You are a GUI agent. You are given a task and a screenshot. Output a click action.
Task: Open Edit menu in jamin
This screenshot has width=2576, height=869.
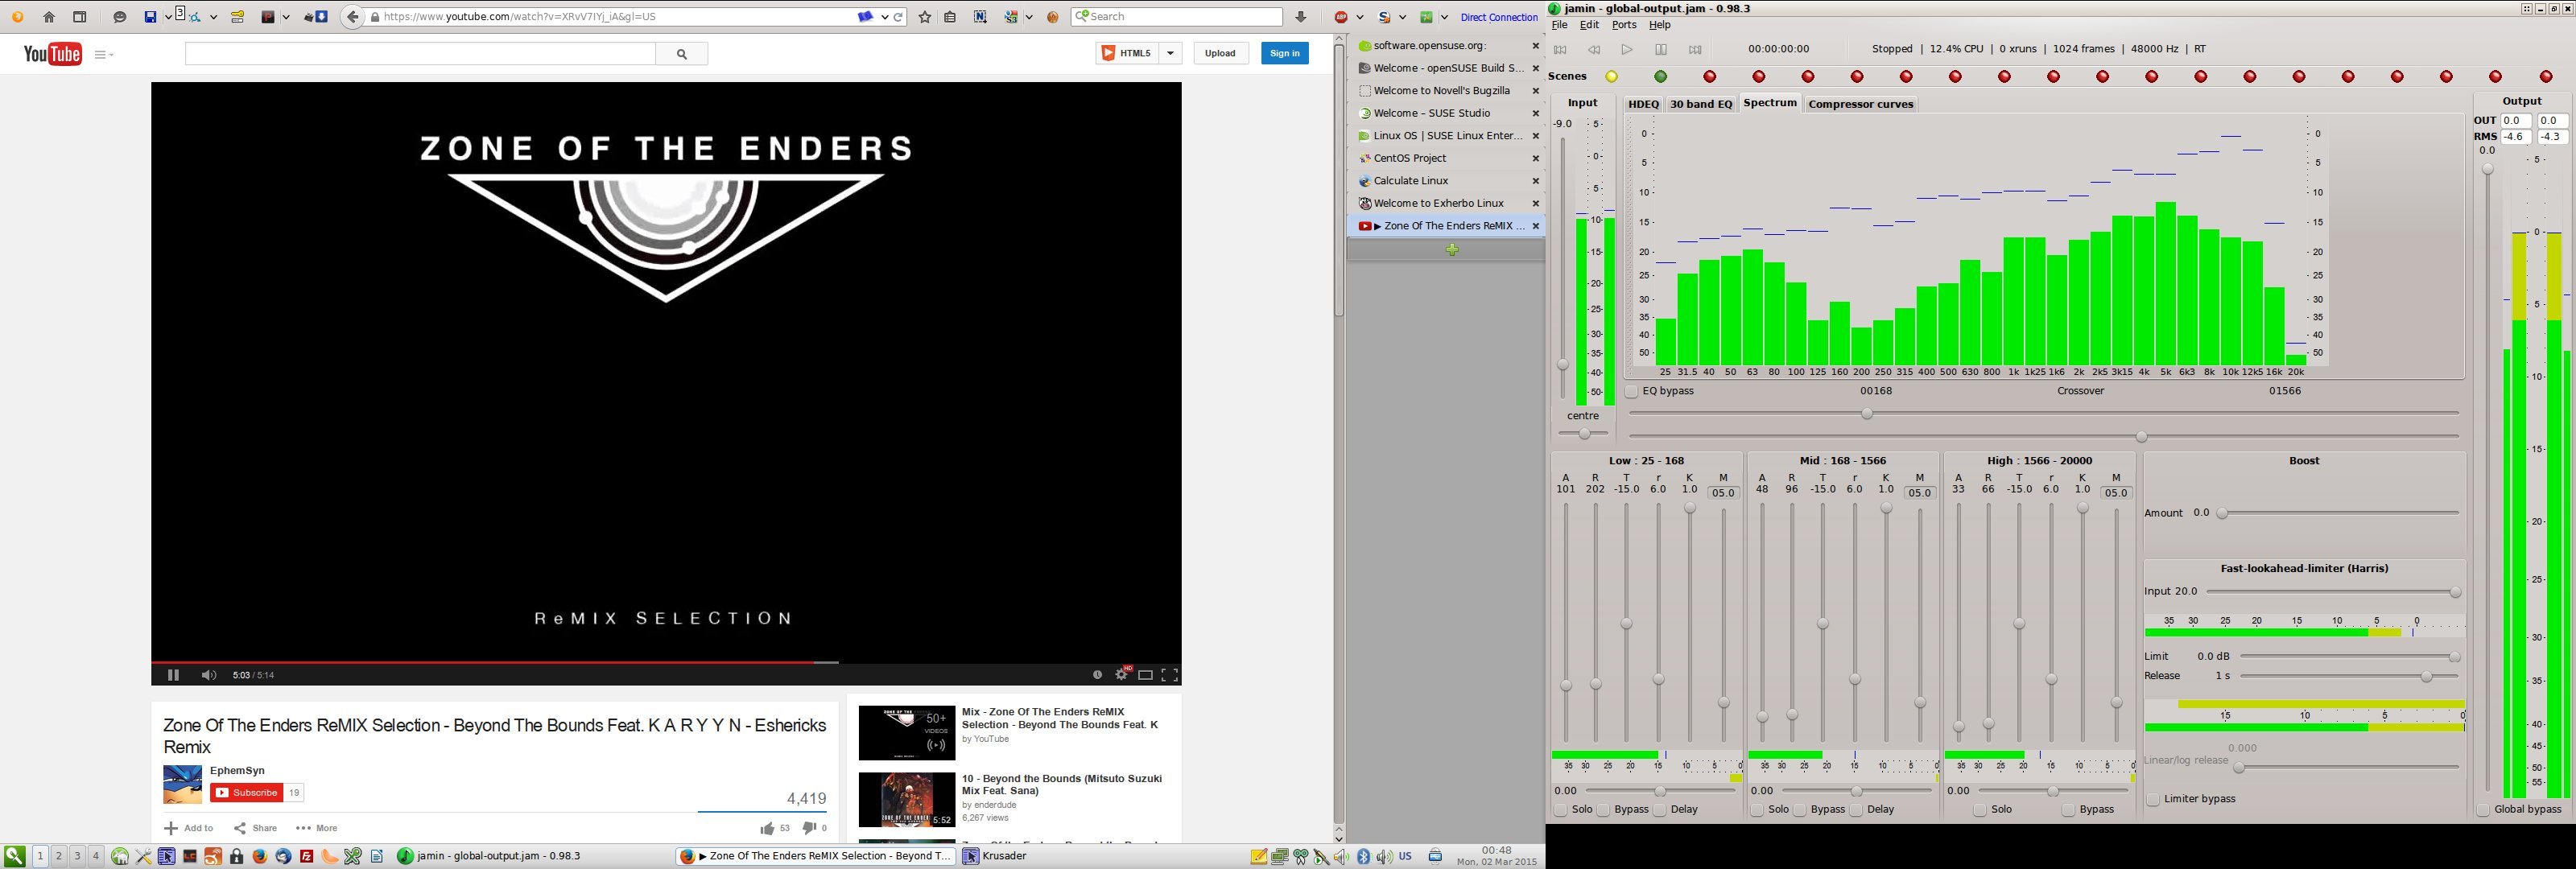(1589, 25)
